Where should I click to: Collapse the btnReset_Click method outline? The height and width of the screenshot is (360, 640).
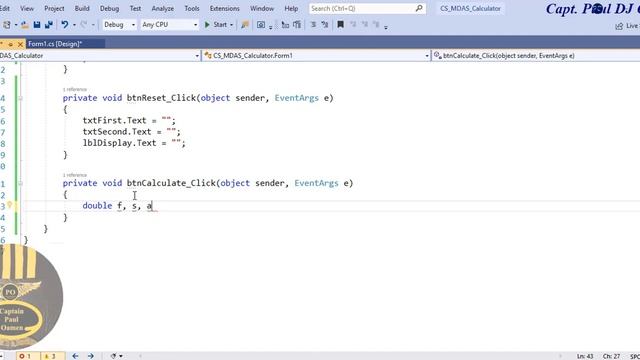(20, 98)
